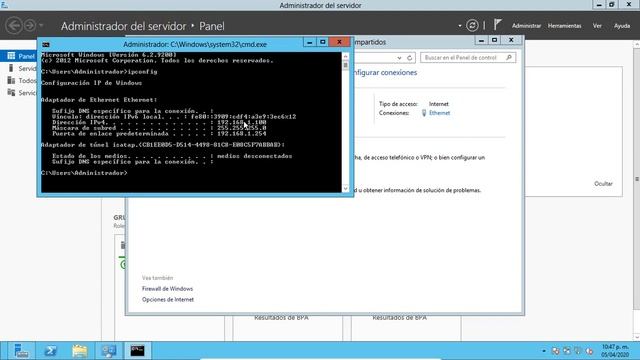The image size is (640, 360).
Task: Maximize the network sharing center window
Action: coord(494,40)
